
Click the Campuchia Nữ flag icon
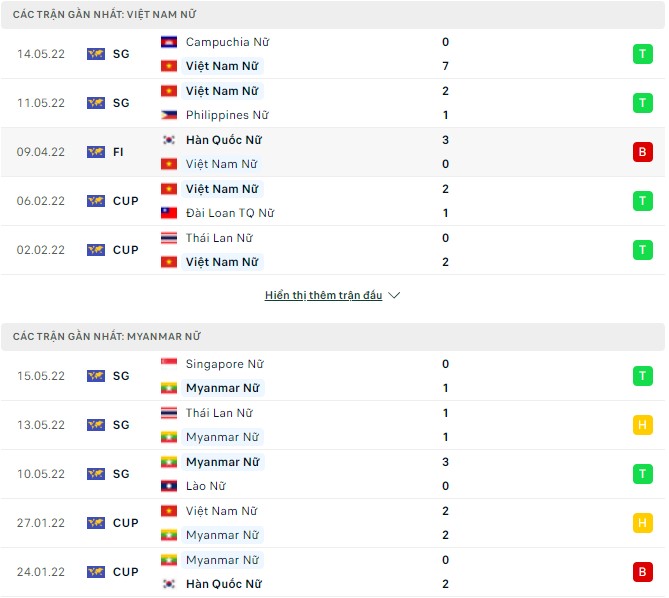[169, 42]
